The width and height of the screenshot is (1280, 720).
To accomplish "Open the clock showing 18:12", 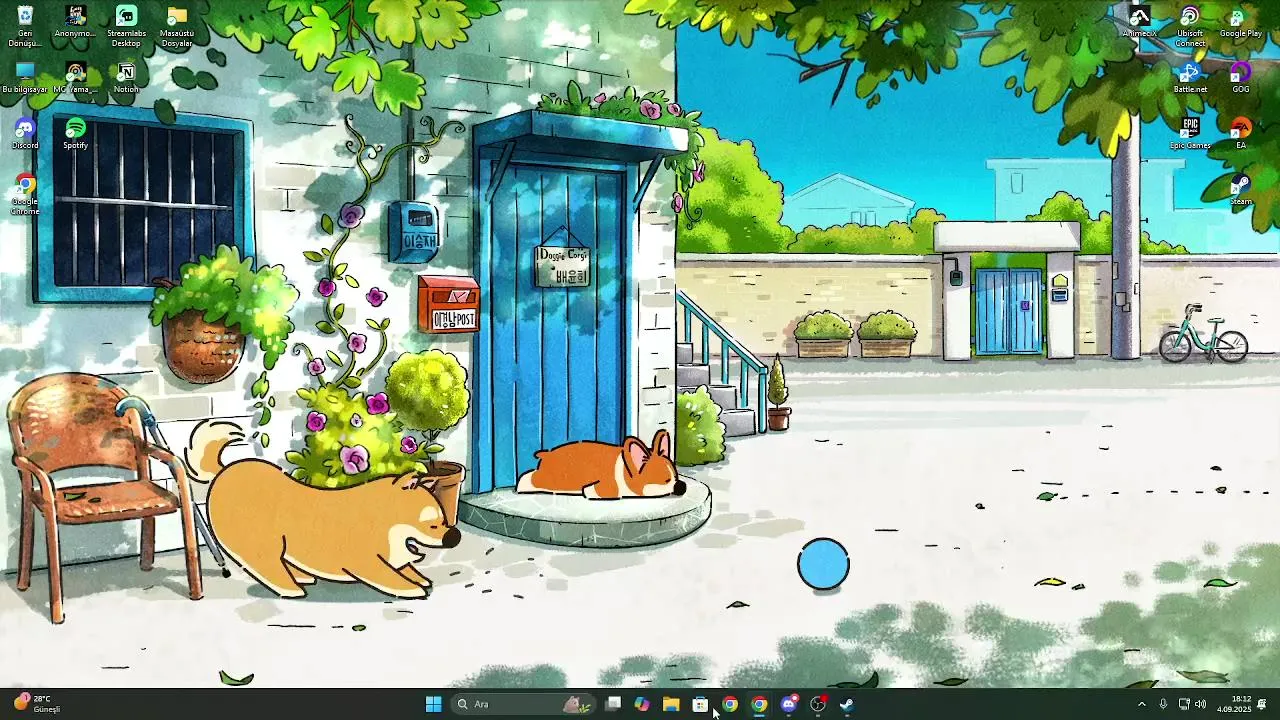I will [x=1234, y=704].
